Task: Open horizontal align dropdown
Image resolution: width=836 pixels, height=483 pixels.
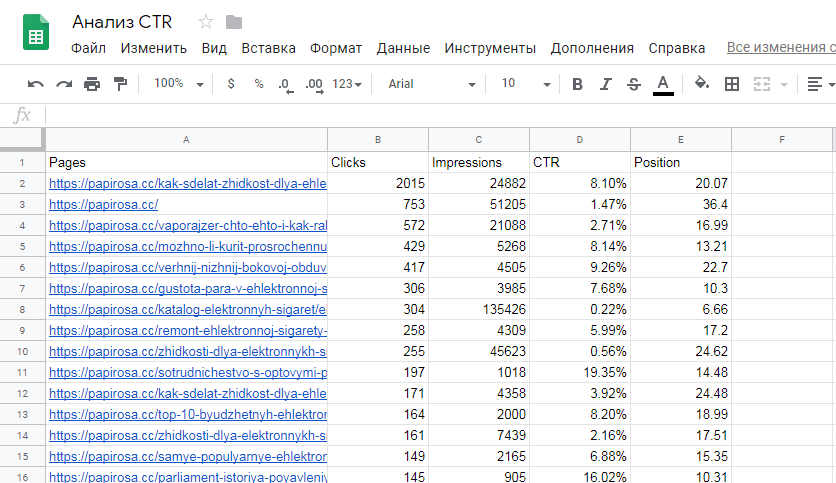Action: coord(821,84)
